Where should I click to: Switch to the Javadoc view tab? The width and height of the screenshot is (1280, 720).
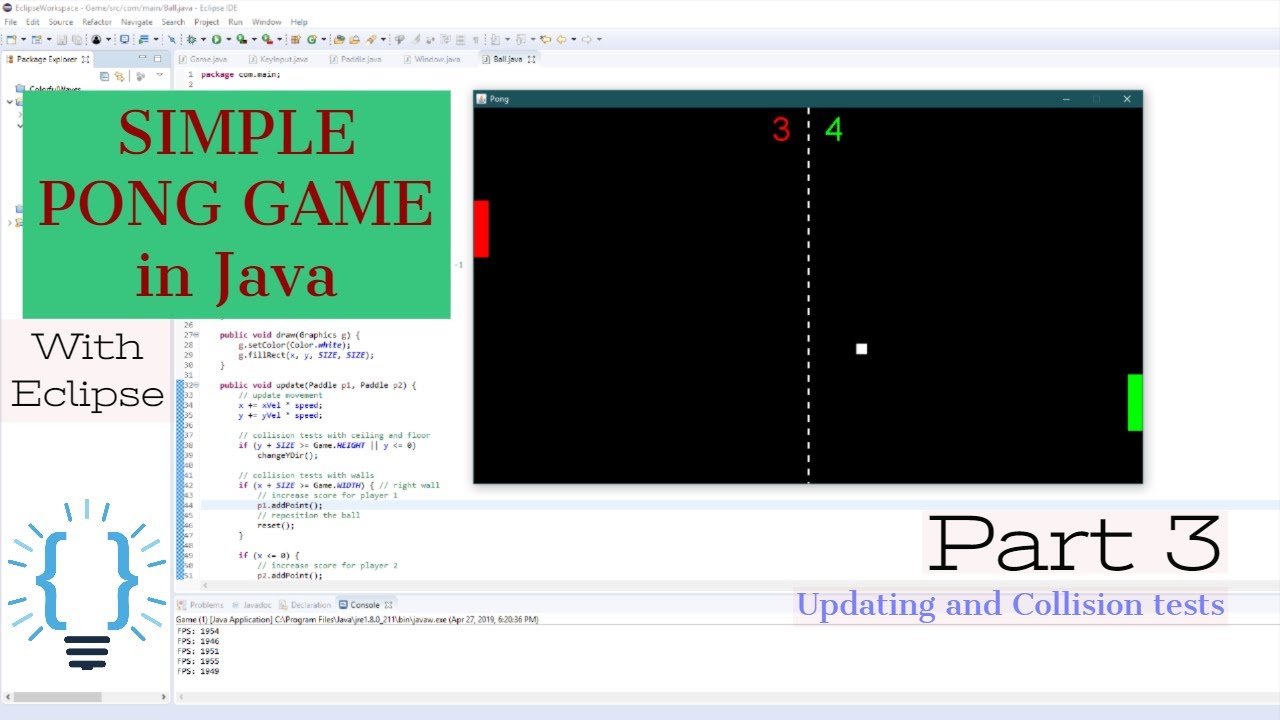tap(252, 604)
